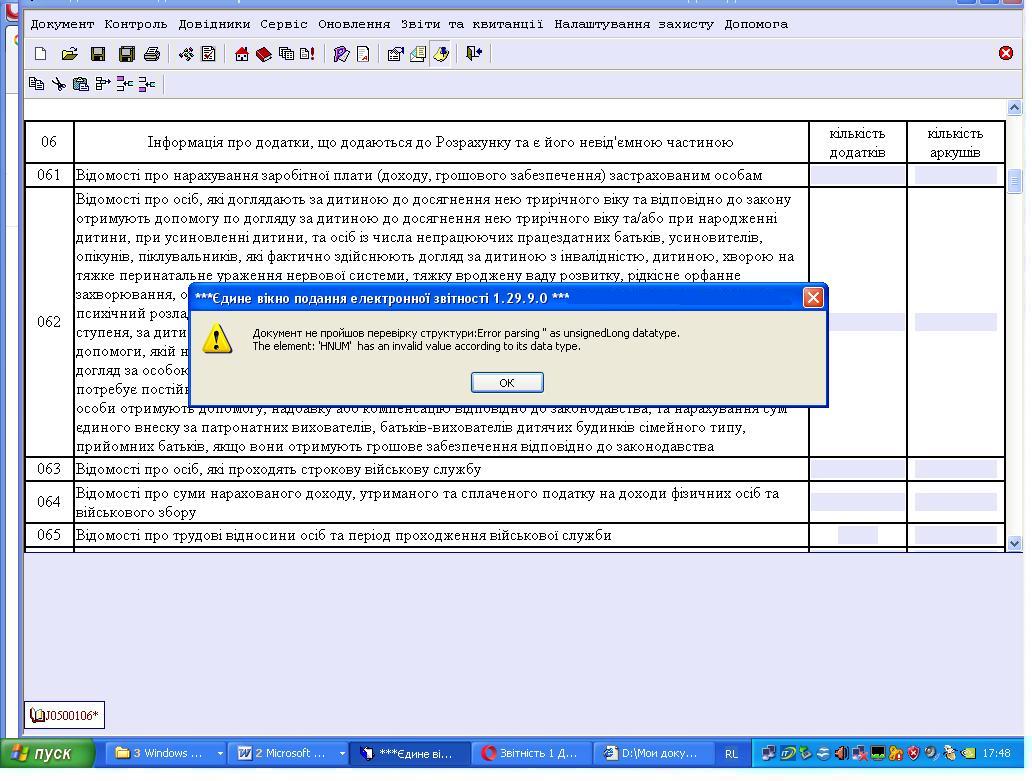Copy using the two-pages icon in second toolbar
Viewport: 1032px width, 781px height.
click(x=36, y=84)
